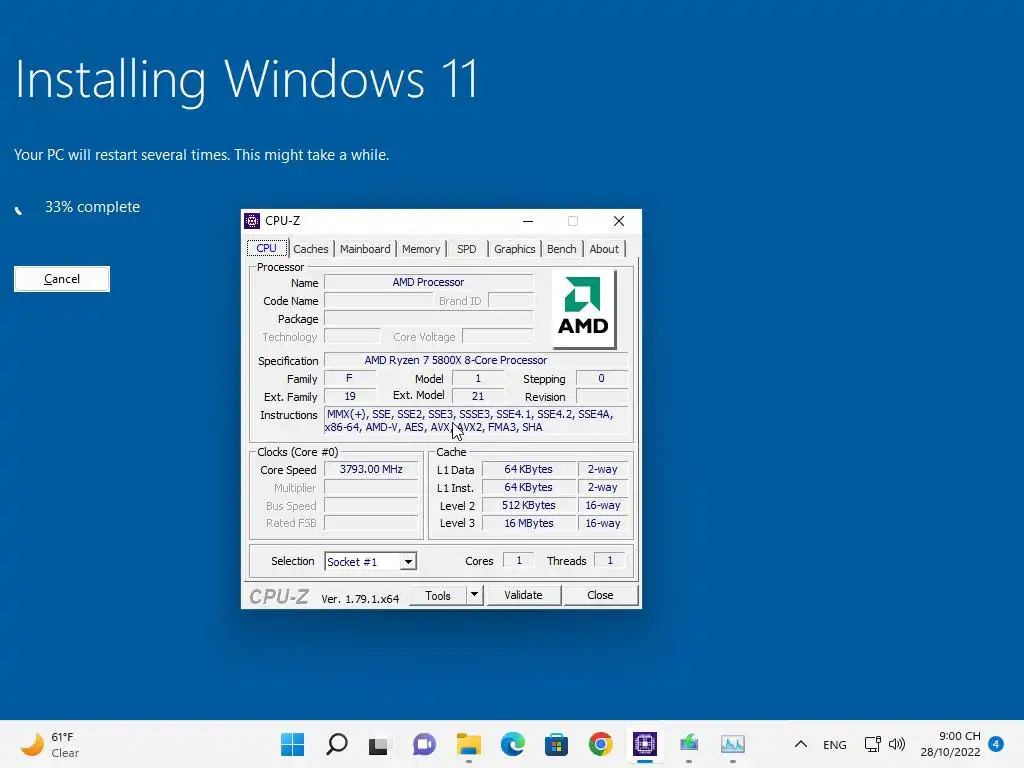The height and width of the screenshot is (768, 1024).
Task: Click the Tools button
Action: 438,596
